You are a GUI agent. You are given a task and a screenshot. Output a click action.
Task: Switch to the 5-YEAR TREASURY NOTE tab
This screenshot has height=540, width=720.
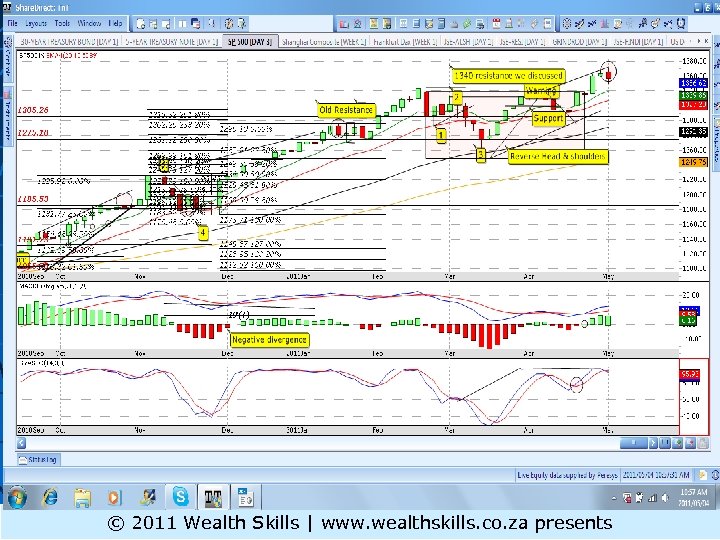point(171,41)
